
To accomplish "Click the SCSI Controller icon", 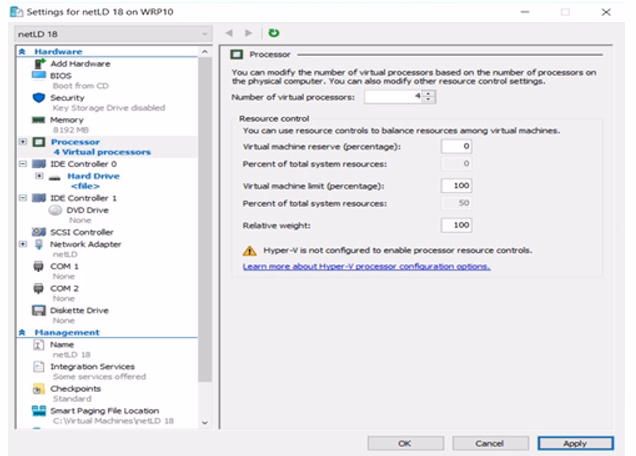I will click(39, 232).
